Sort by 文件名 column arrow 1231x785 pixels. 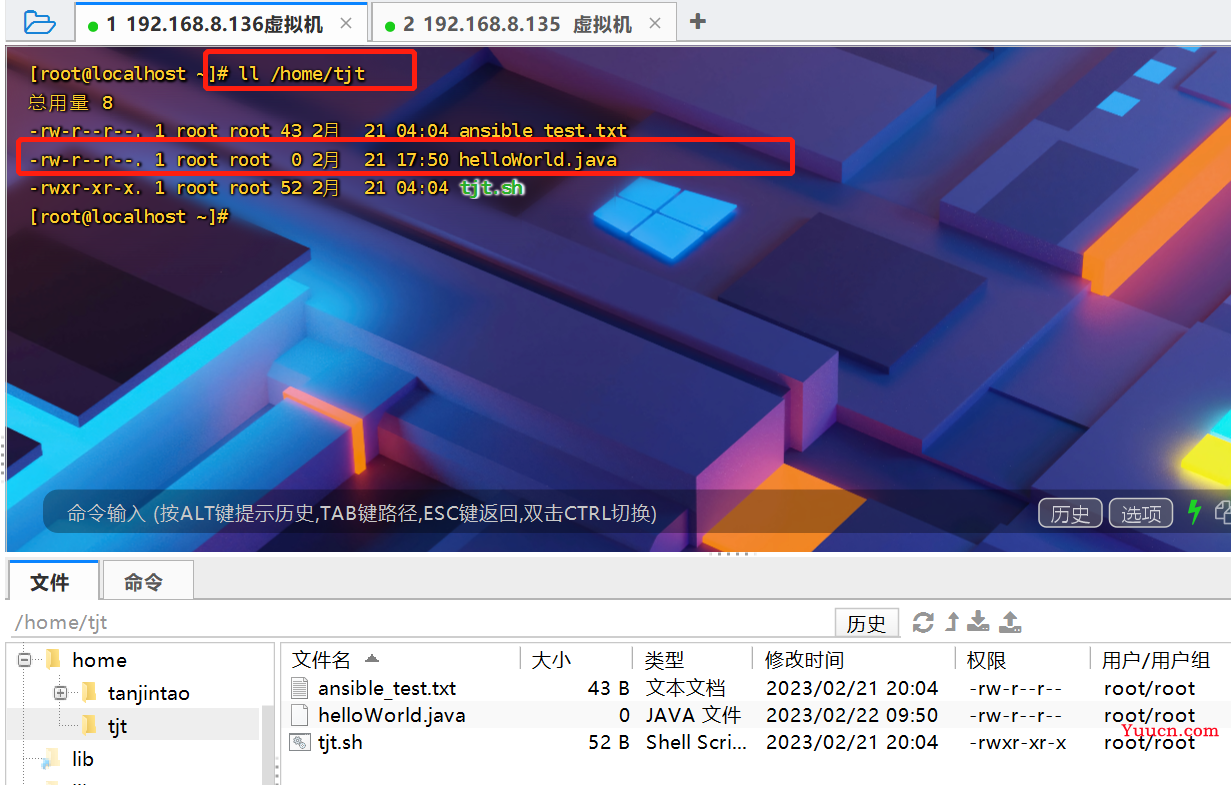click(372, 659)
